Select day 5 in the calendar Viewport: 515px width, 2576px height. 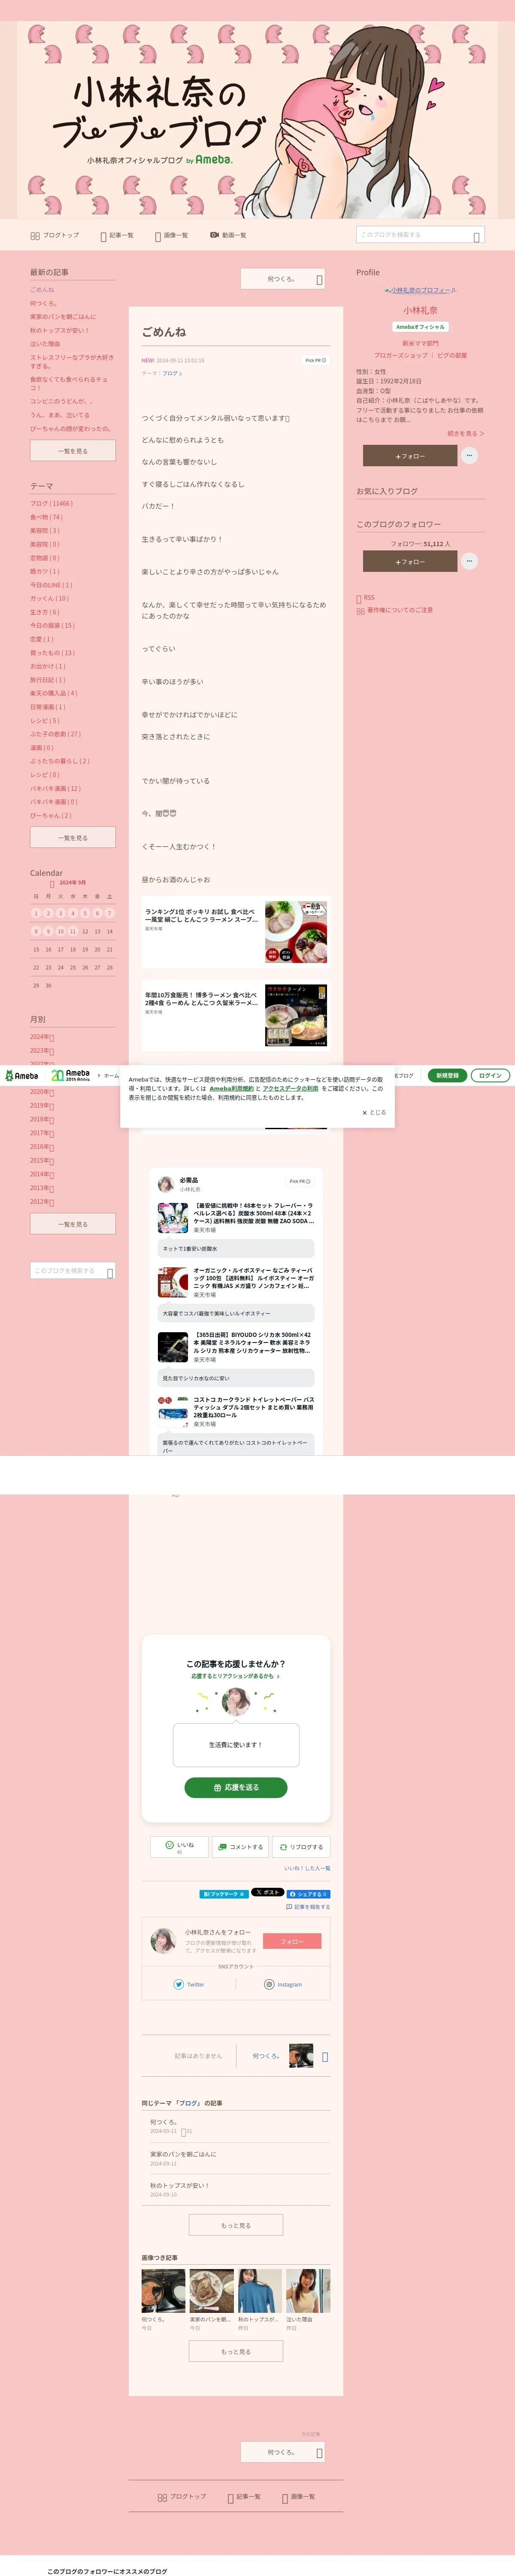[x=85, y=913]
